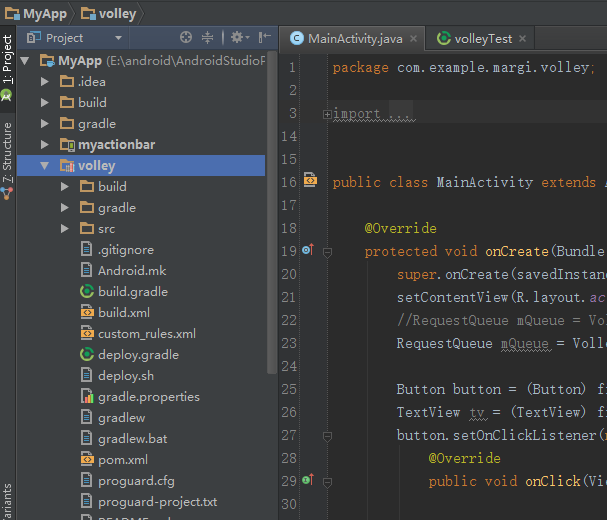The height and width of the screenshot is (520, 607).
Task: Click the Gradle icon on volleyTest tab
Action: (444, 38)
